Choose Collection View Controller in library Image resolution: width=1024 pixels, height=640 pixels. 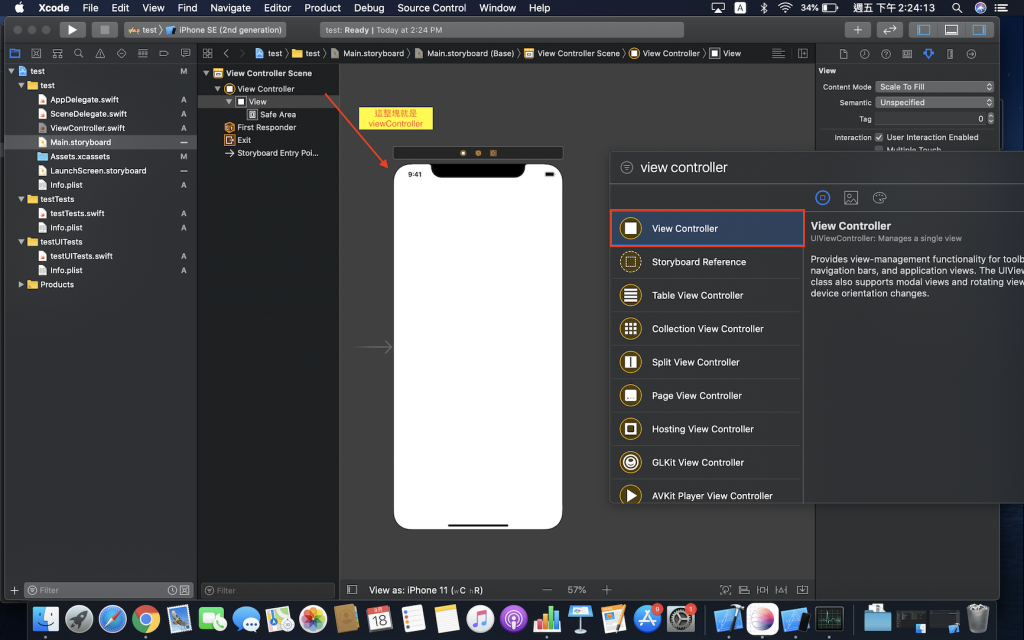(707, 328)
